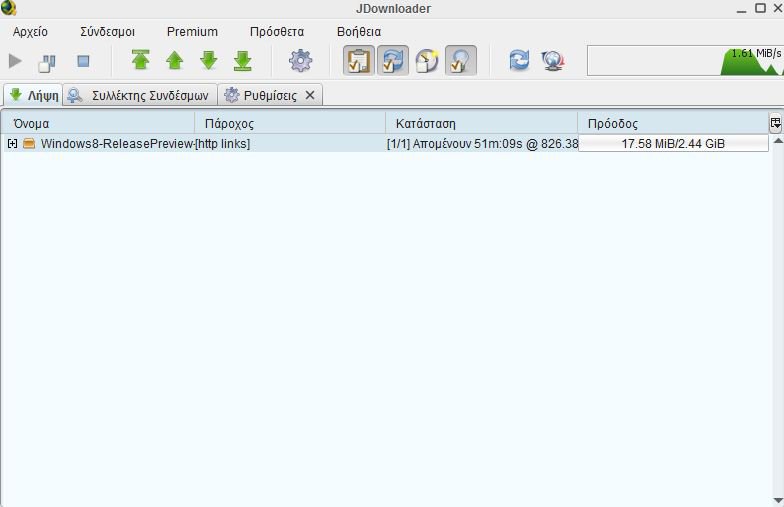Open the Premium menu
Screen dimensions: 784x507
point(192,32)
